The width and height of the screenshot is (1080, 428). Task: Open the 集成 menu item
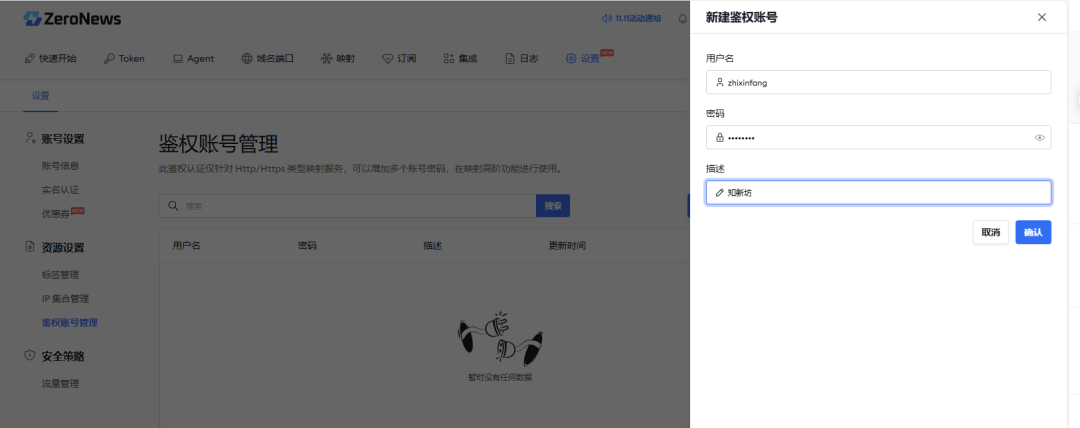click(x=460, y=59)
